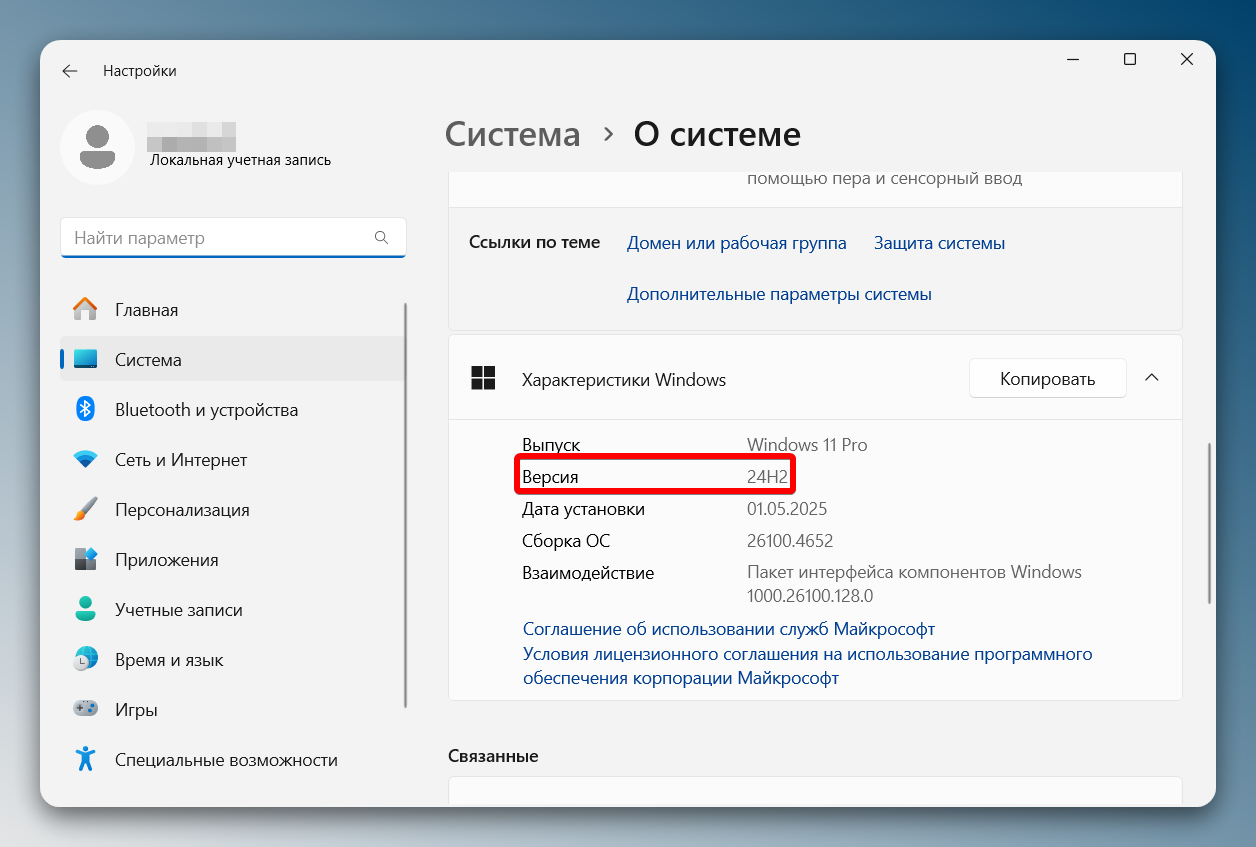The height and width of the screenshot is (847, 1256).
Task: Collapse the Характеристики Windows section
Action: point(1151,378)
